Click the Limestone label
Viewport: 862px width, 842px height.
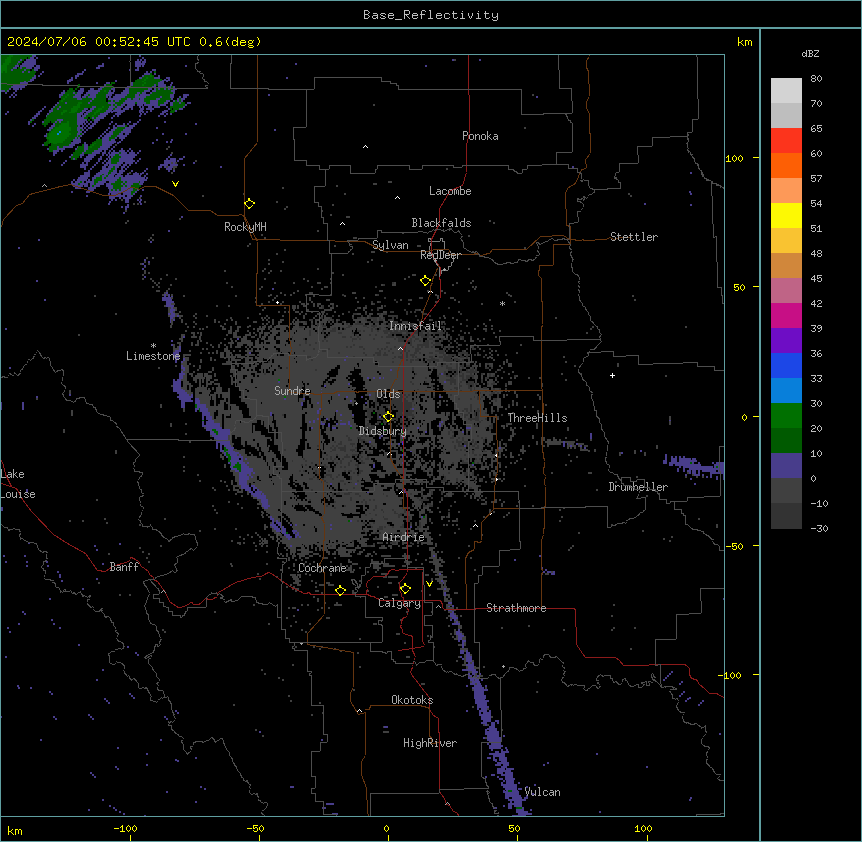click(153, 356)
